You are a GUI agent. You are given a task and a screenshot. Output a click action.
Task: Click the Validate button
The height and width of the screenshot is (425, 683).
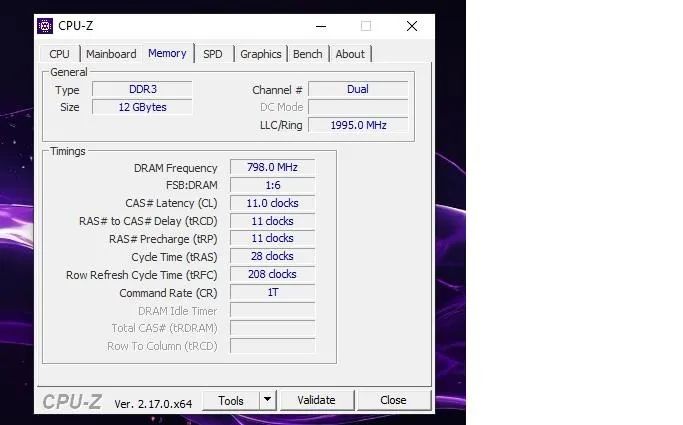coord(317,400)
